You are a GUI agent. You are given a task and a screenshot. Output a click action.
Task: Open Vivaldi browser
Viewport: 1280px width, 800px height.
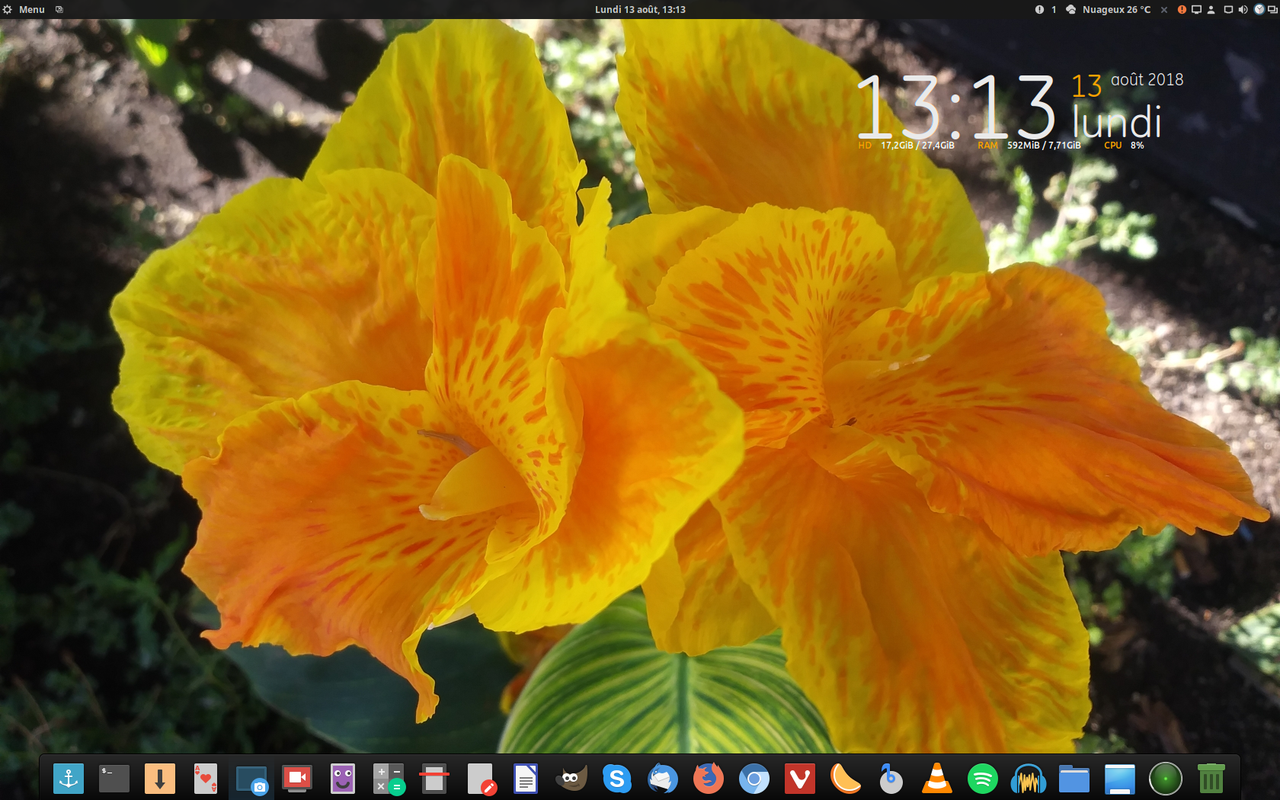coord(799,778)
